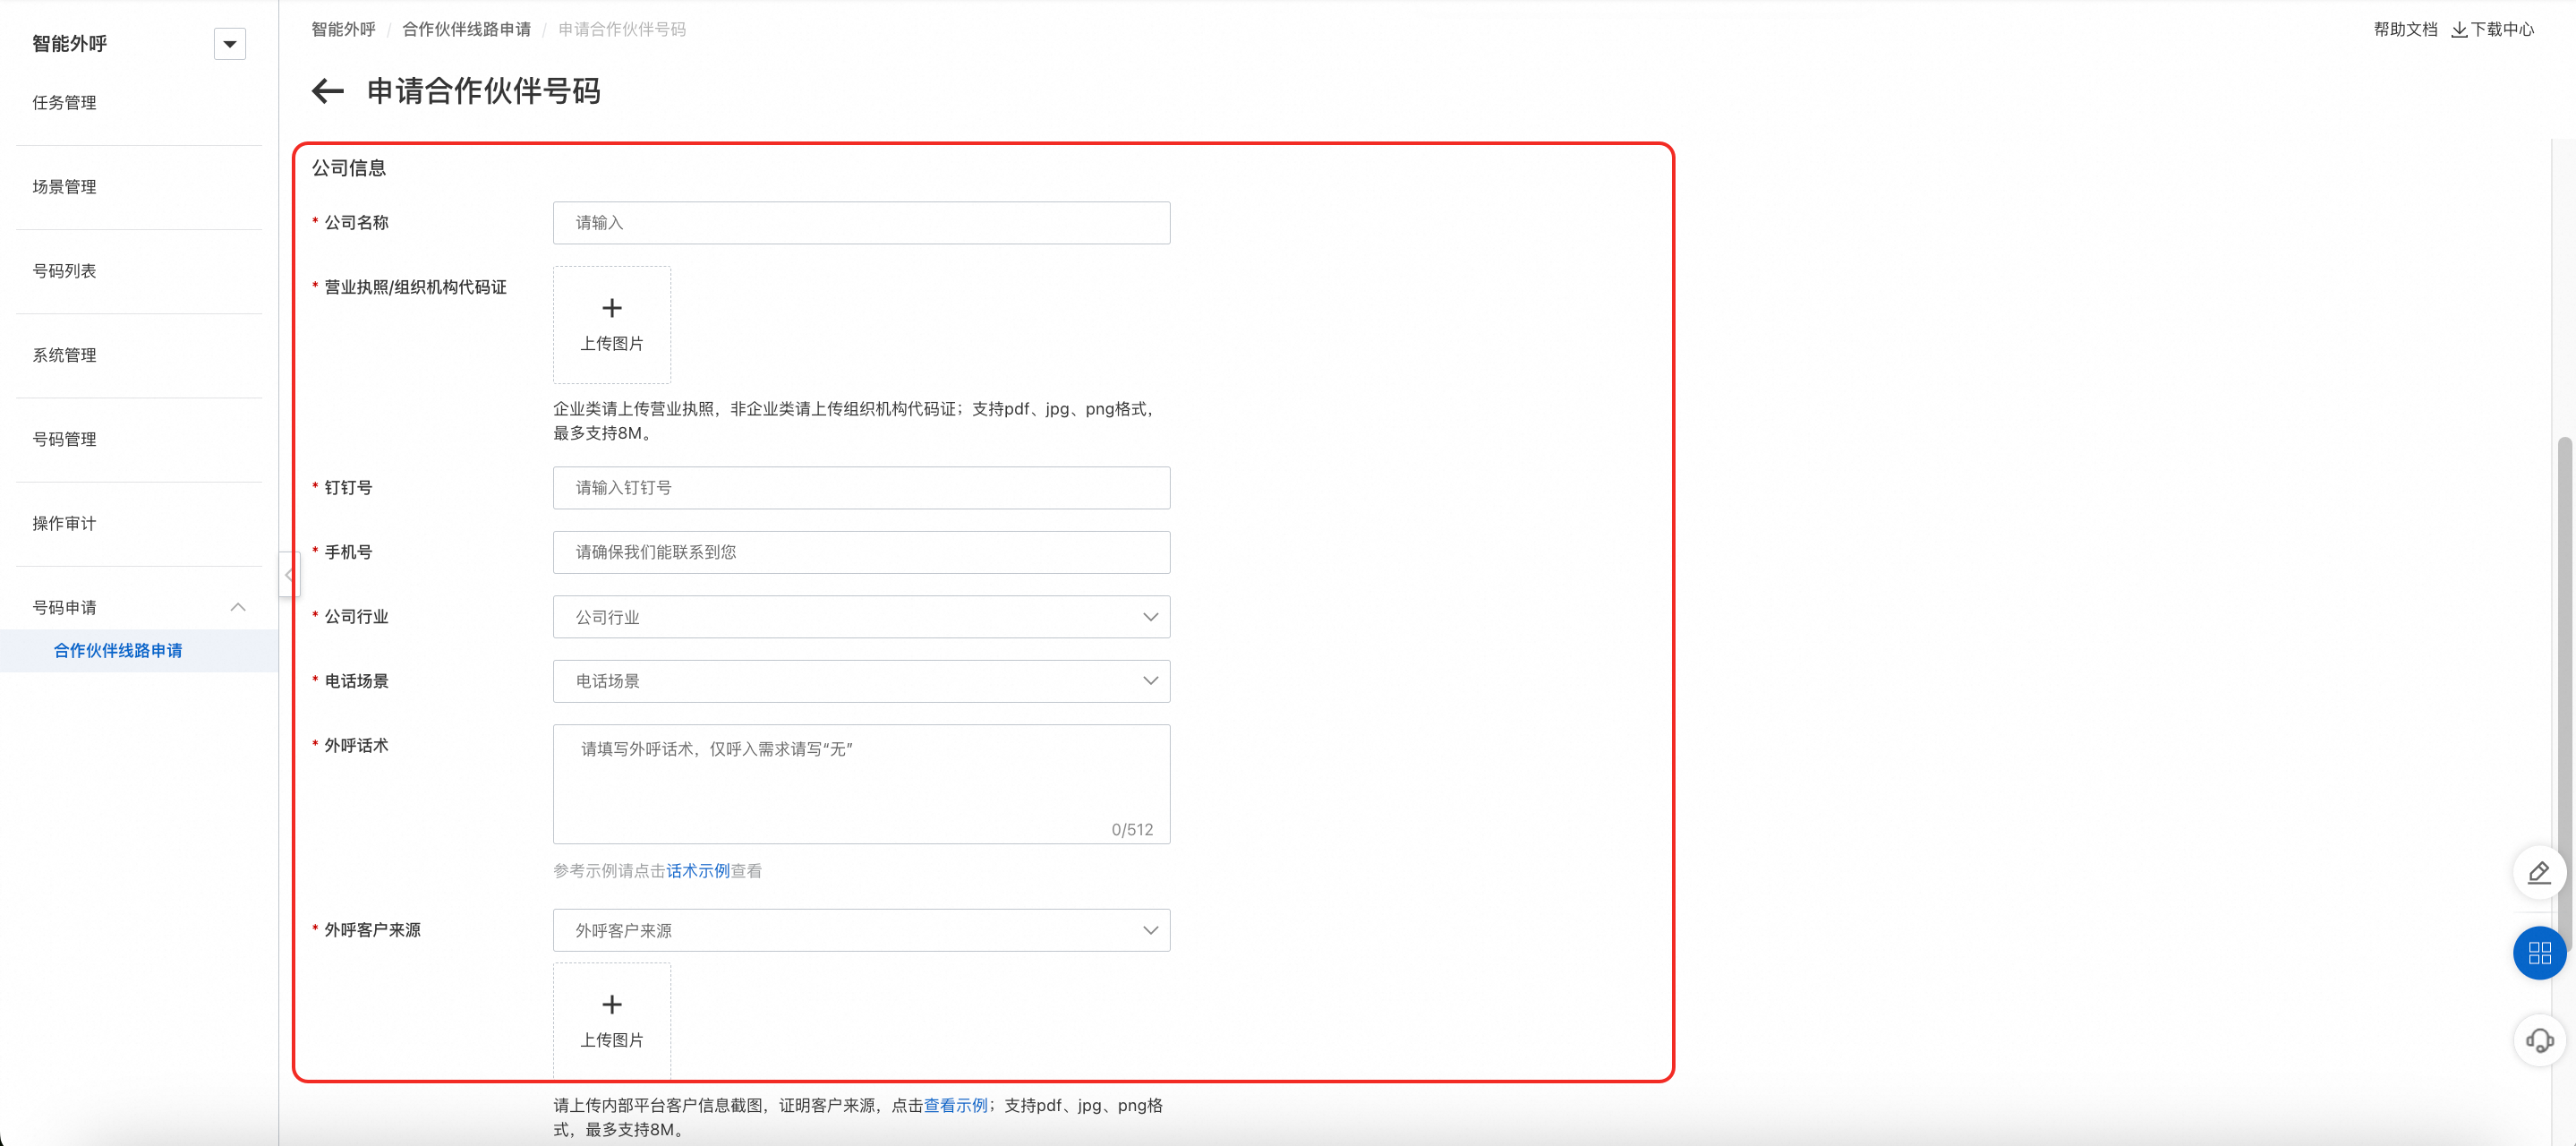The height and width of the screenshot is (1146, 2576).
Task: Open the 帮助文档 link
Action: 2404,30
